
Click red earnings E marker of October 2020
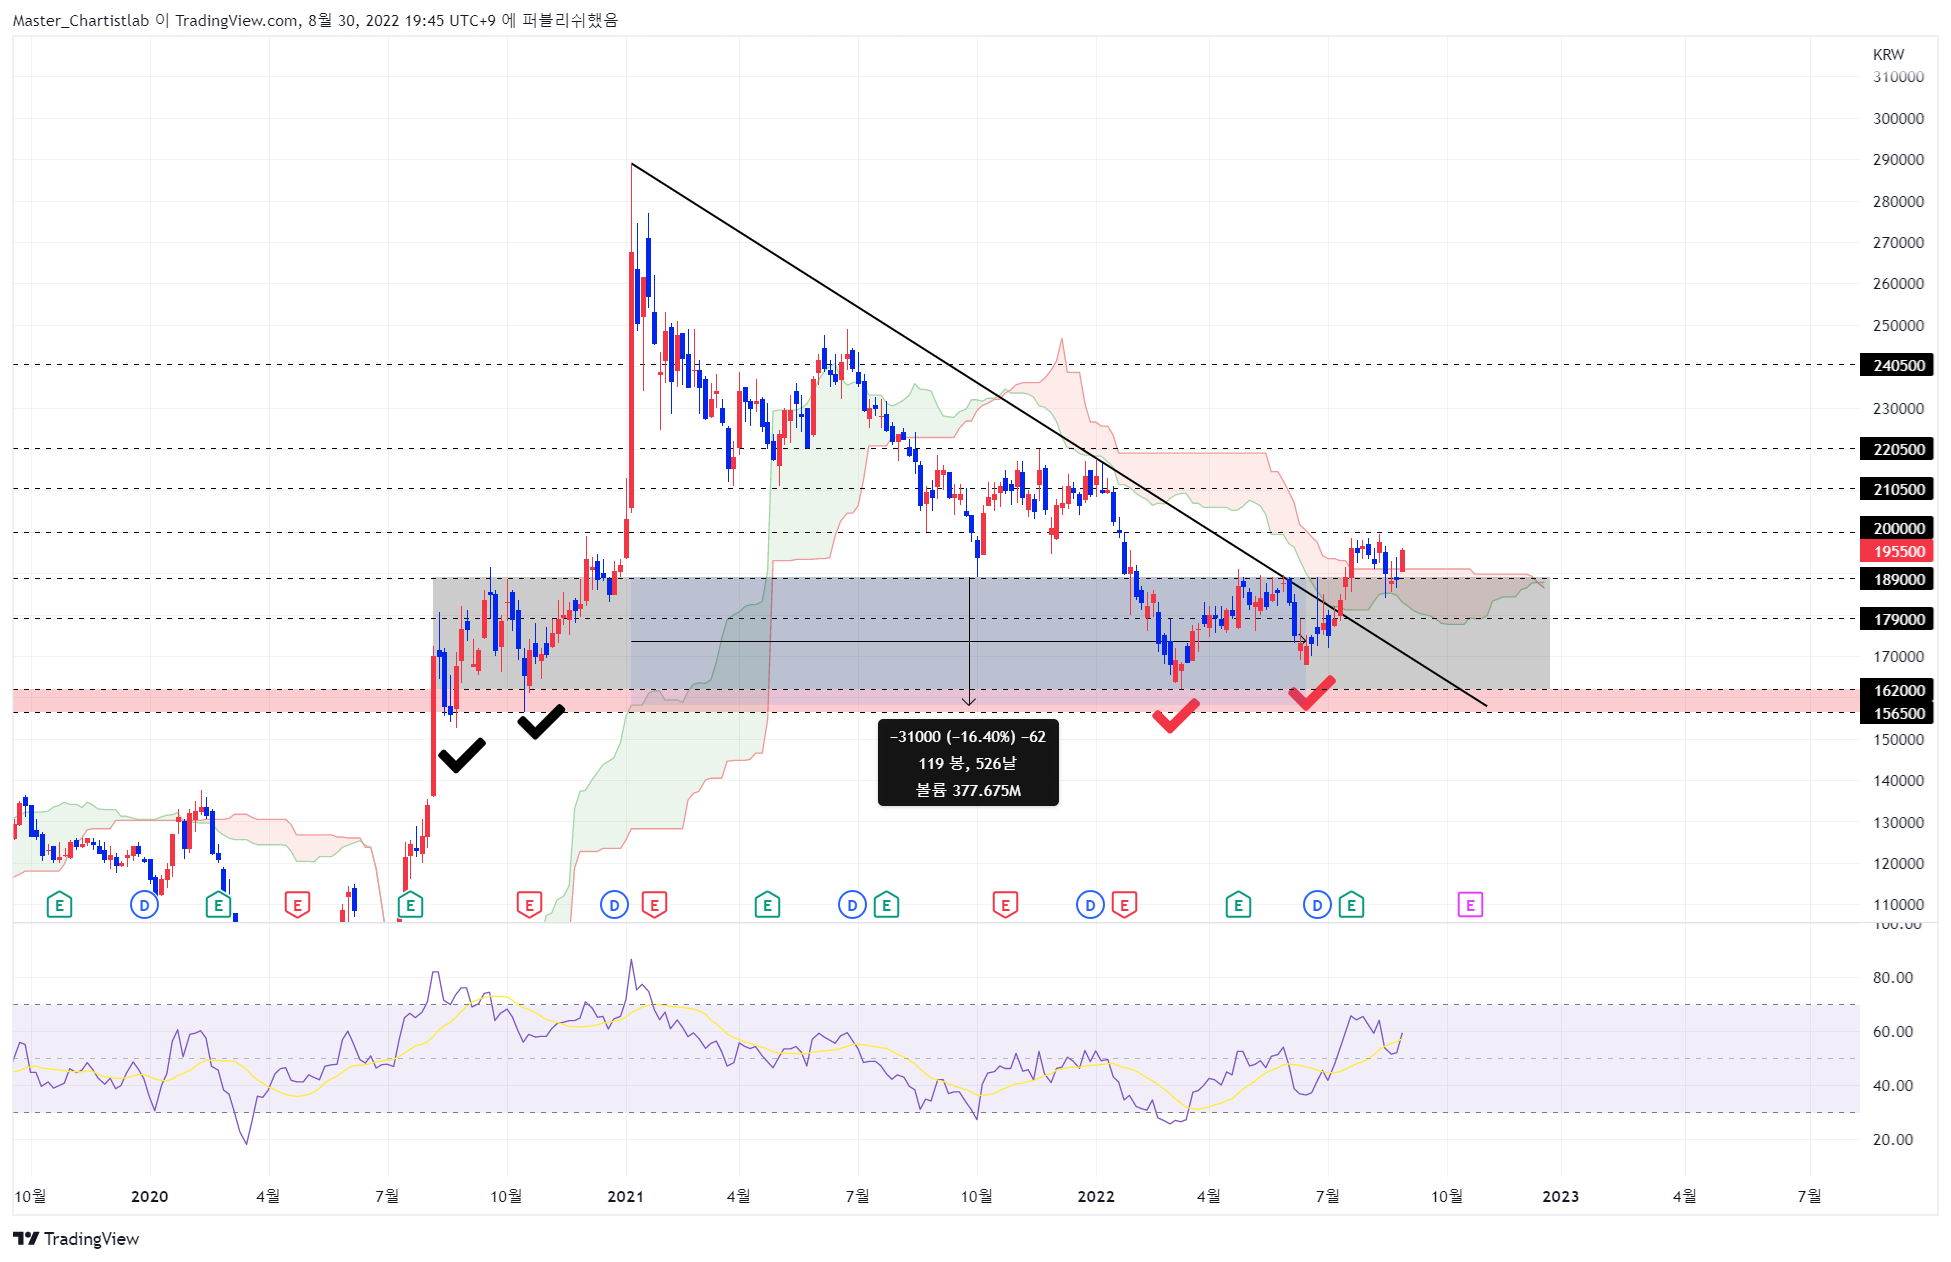[529, 906]
